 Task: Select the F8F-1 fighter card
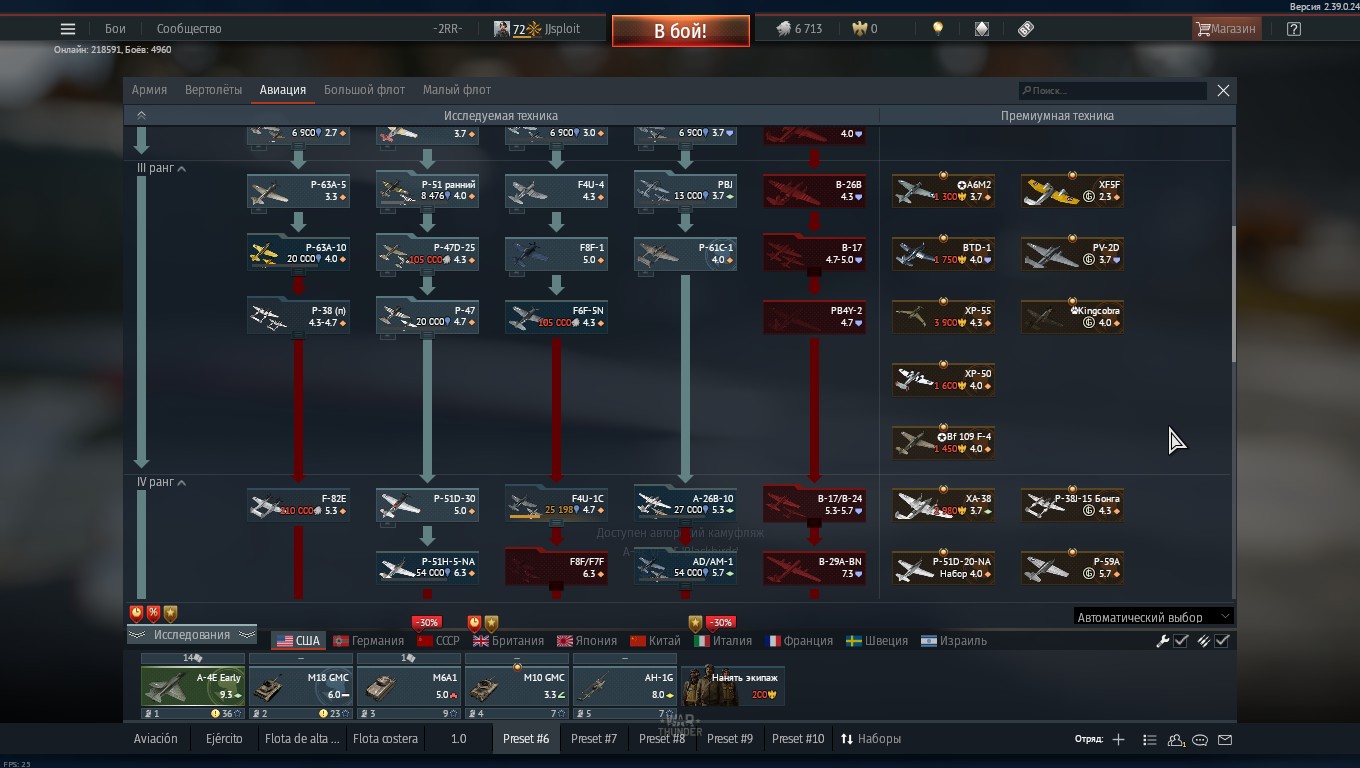point(556,254)
